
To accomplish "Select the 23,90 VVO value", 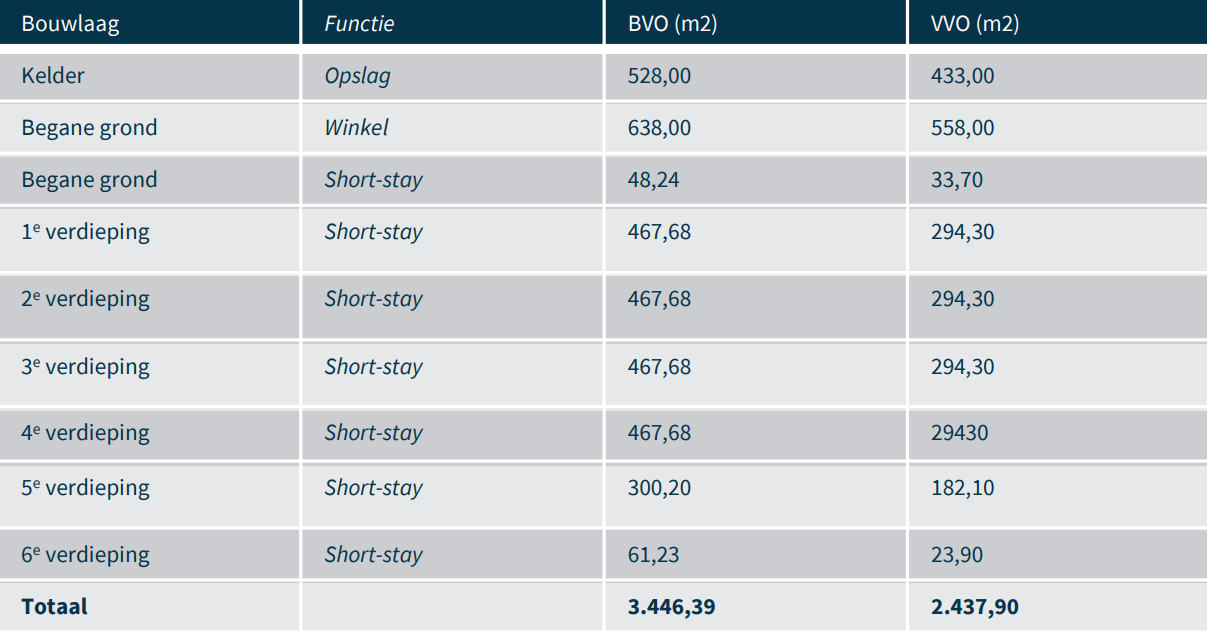I will click(956, 555).
